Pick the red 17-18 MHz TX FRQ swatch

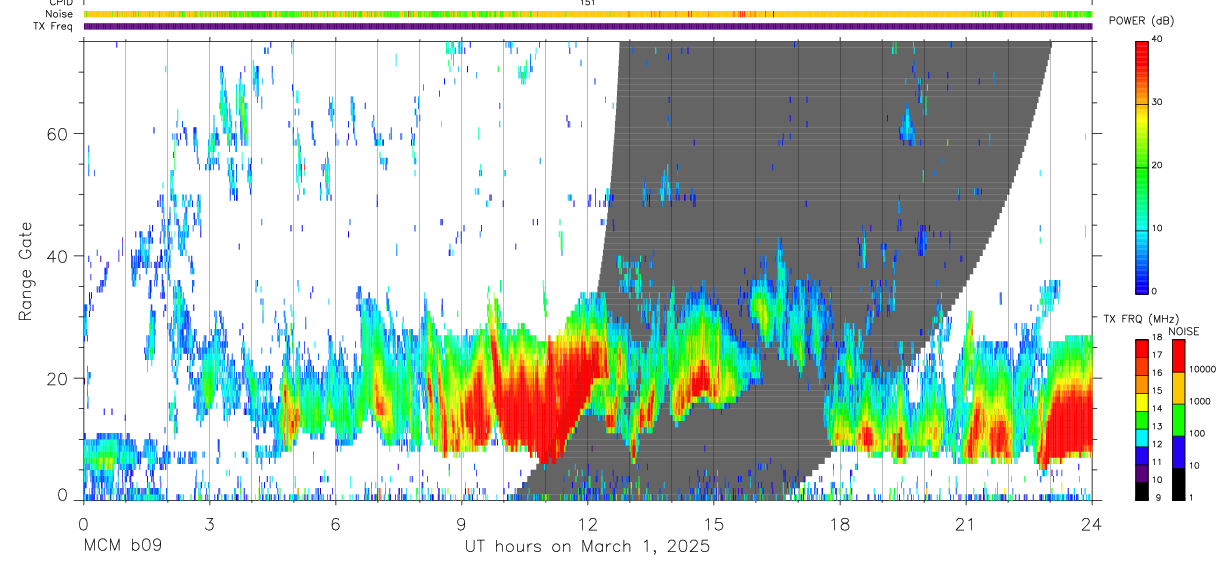pos(1141,348)
